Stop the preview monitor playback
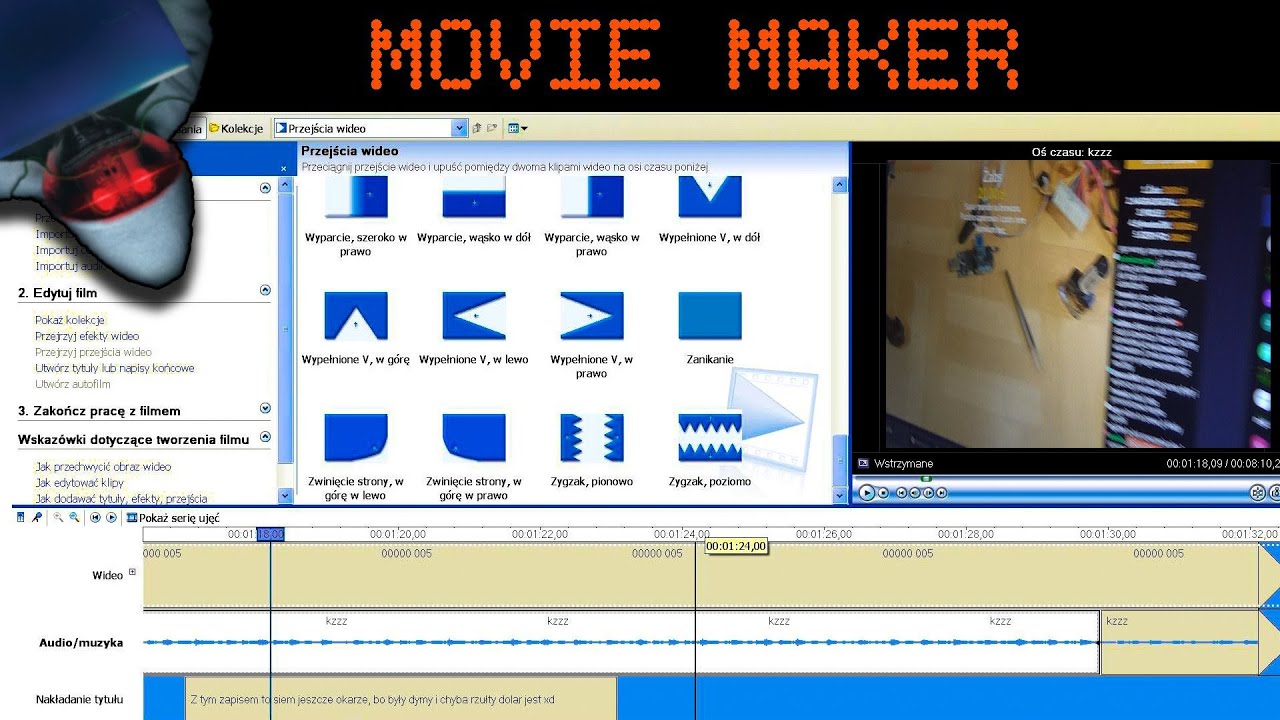This screenshot has height=720, width=1280. (x=883, y=493)
